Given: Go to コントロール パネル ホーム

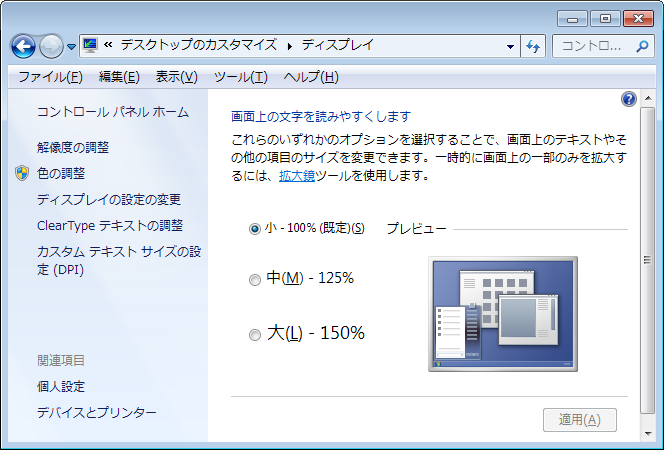Looking at the screenshot, I should 113,112.
